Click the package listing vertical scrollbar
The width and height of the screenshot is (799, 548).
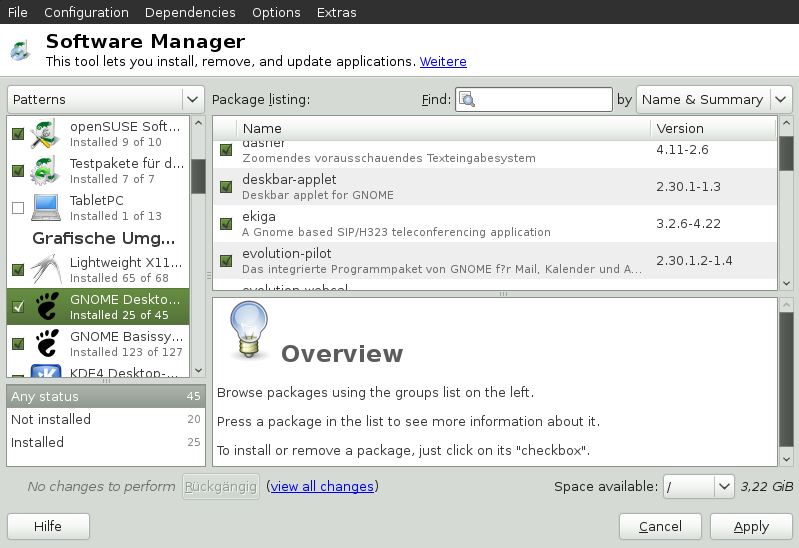pyautogui.click(x=786, y=210)
